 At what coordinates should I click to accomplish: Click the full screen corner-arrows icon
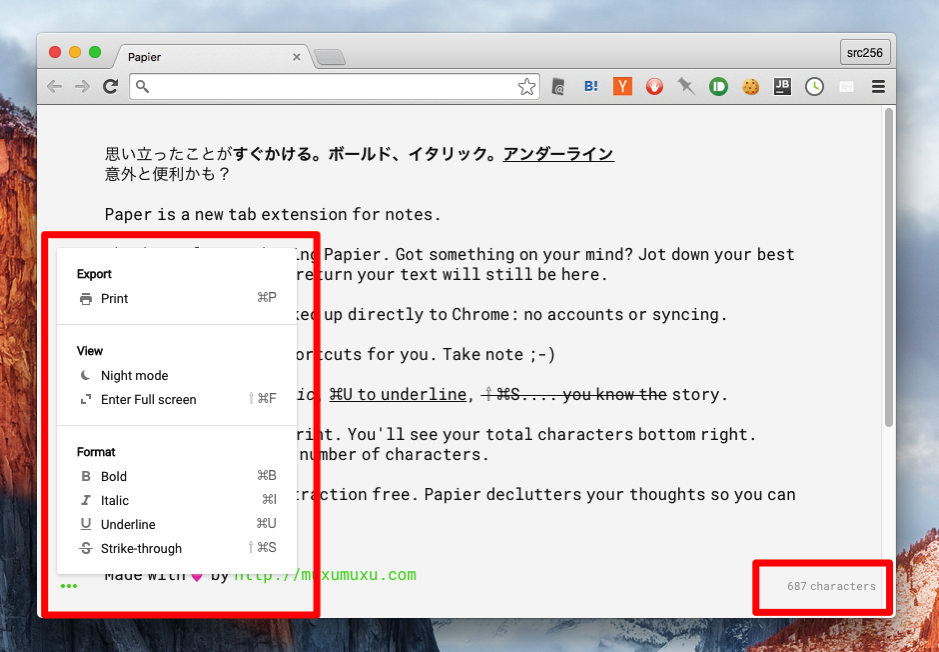(x=86, y=399)
